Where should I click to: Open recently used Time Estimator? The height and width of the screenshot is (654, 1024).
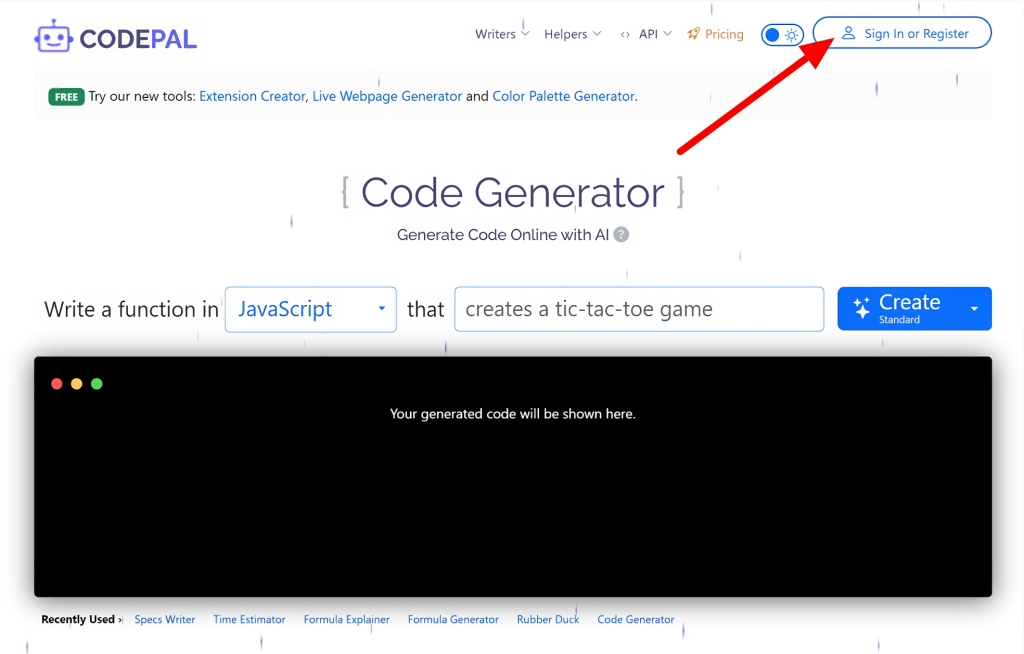pyautogui.click(x=249, y=619)
